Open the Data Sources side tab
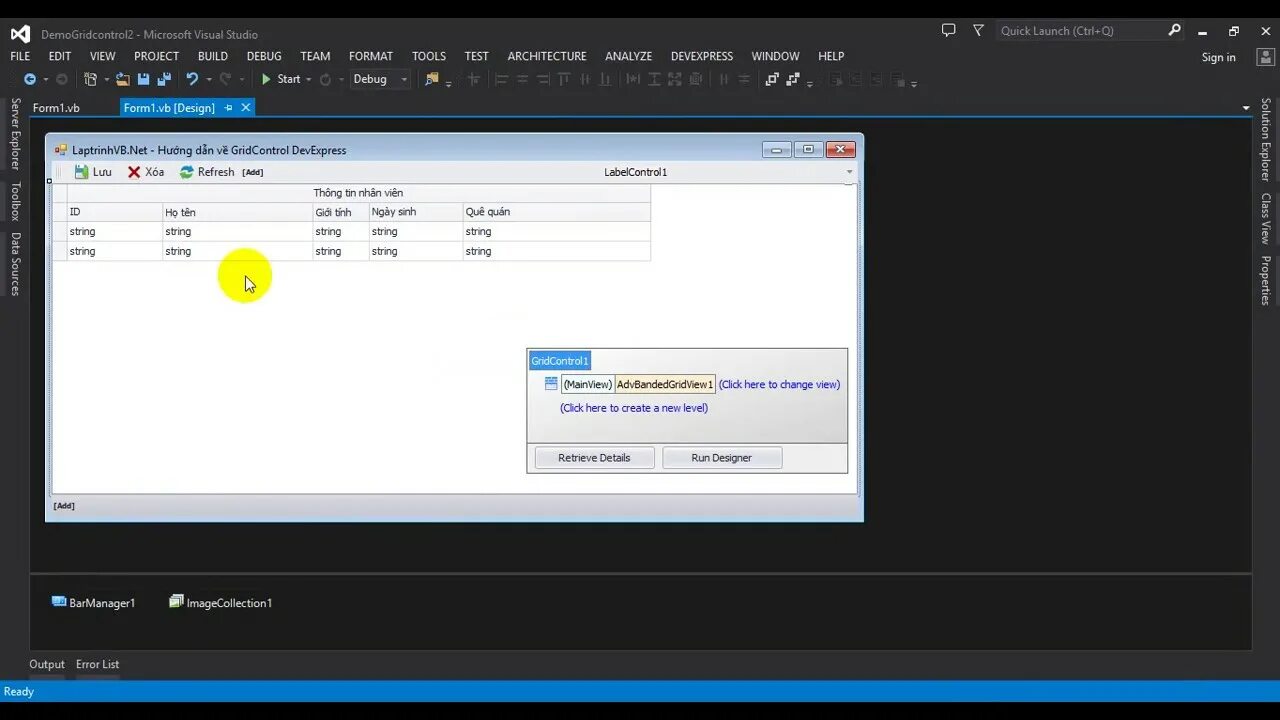 click(x=15, y=264)
